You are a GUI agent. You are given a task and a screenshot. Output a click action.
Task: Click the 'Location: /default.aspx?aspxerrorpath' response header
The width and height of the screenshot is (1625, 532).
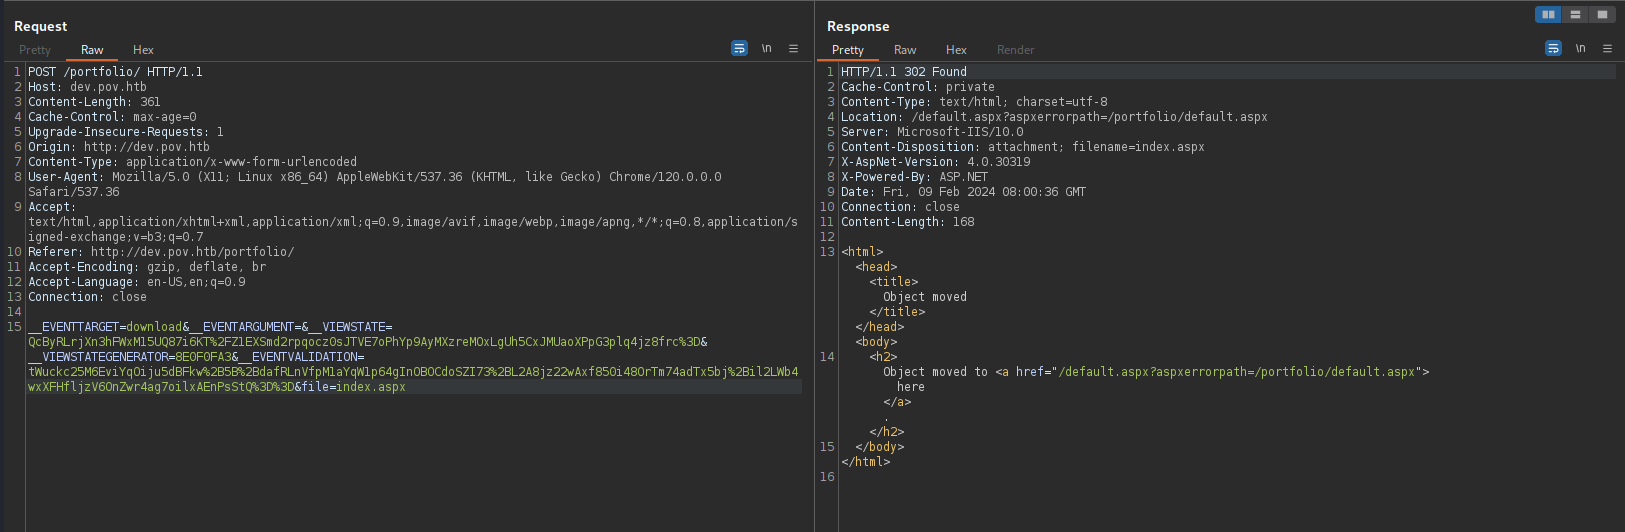click(1054, 117)
